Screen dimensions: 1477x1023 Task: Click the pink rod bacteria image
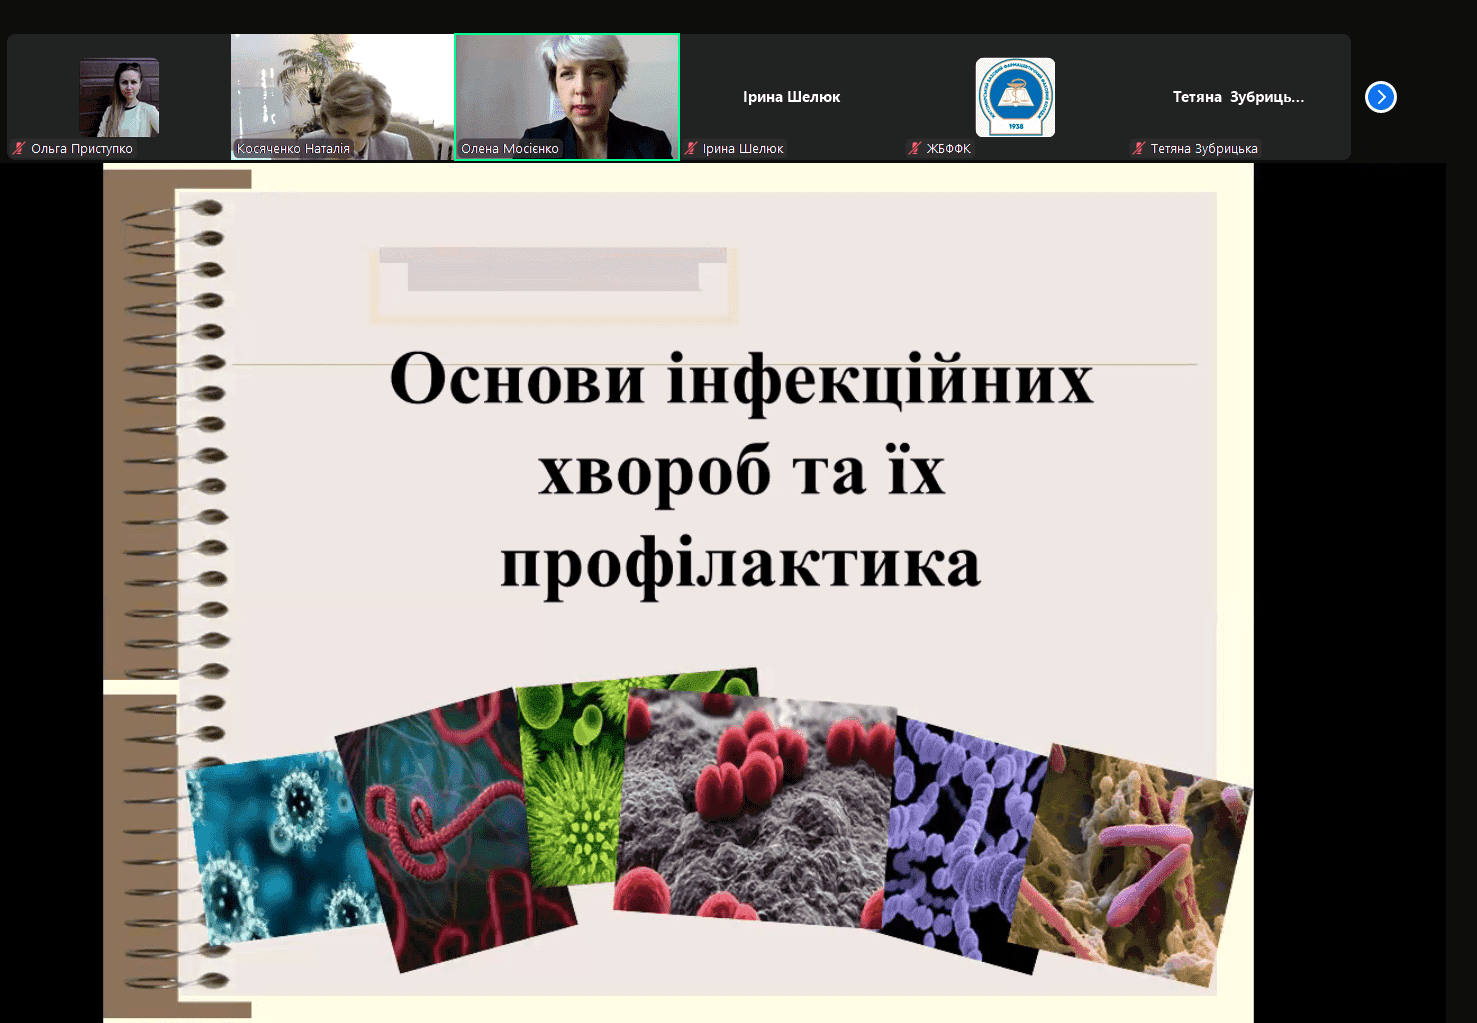[1130, 865]
